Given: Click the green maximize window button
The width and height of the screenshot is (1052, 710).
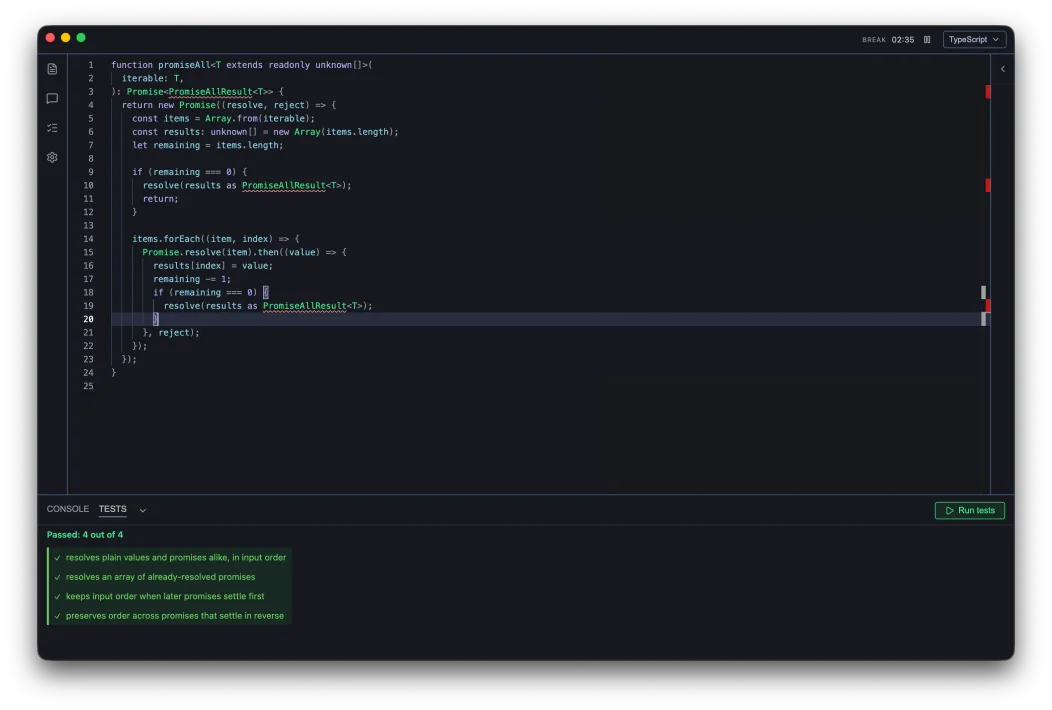Looking at the screenshot, I should [81, 38].
